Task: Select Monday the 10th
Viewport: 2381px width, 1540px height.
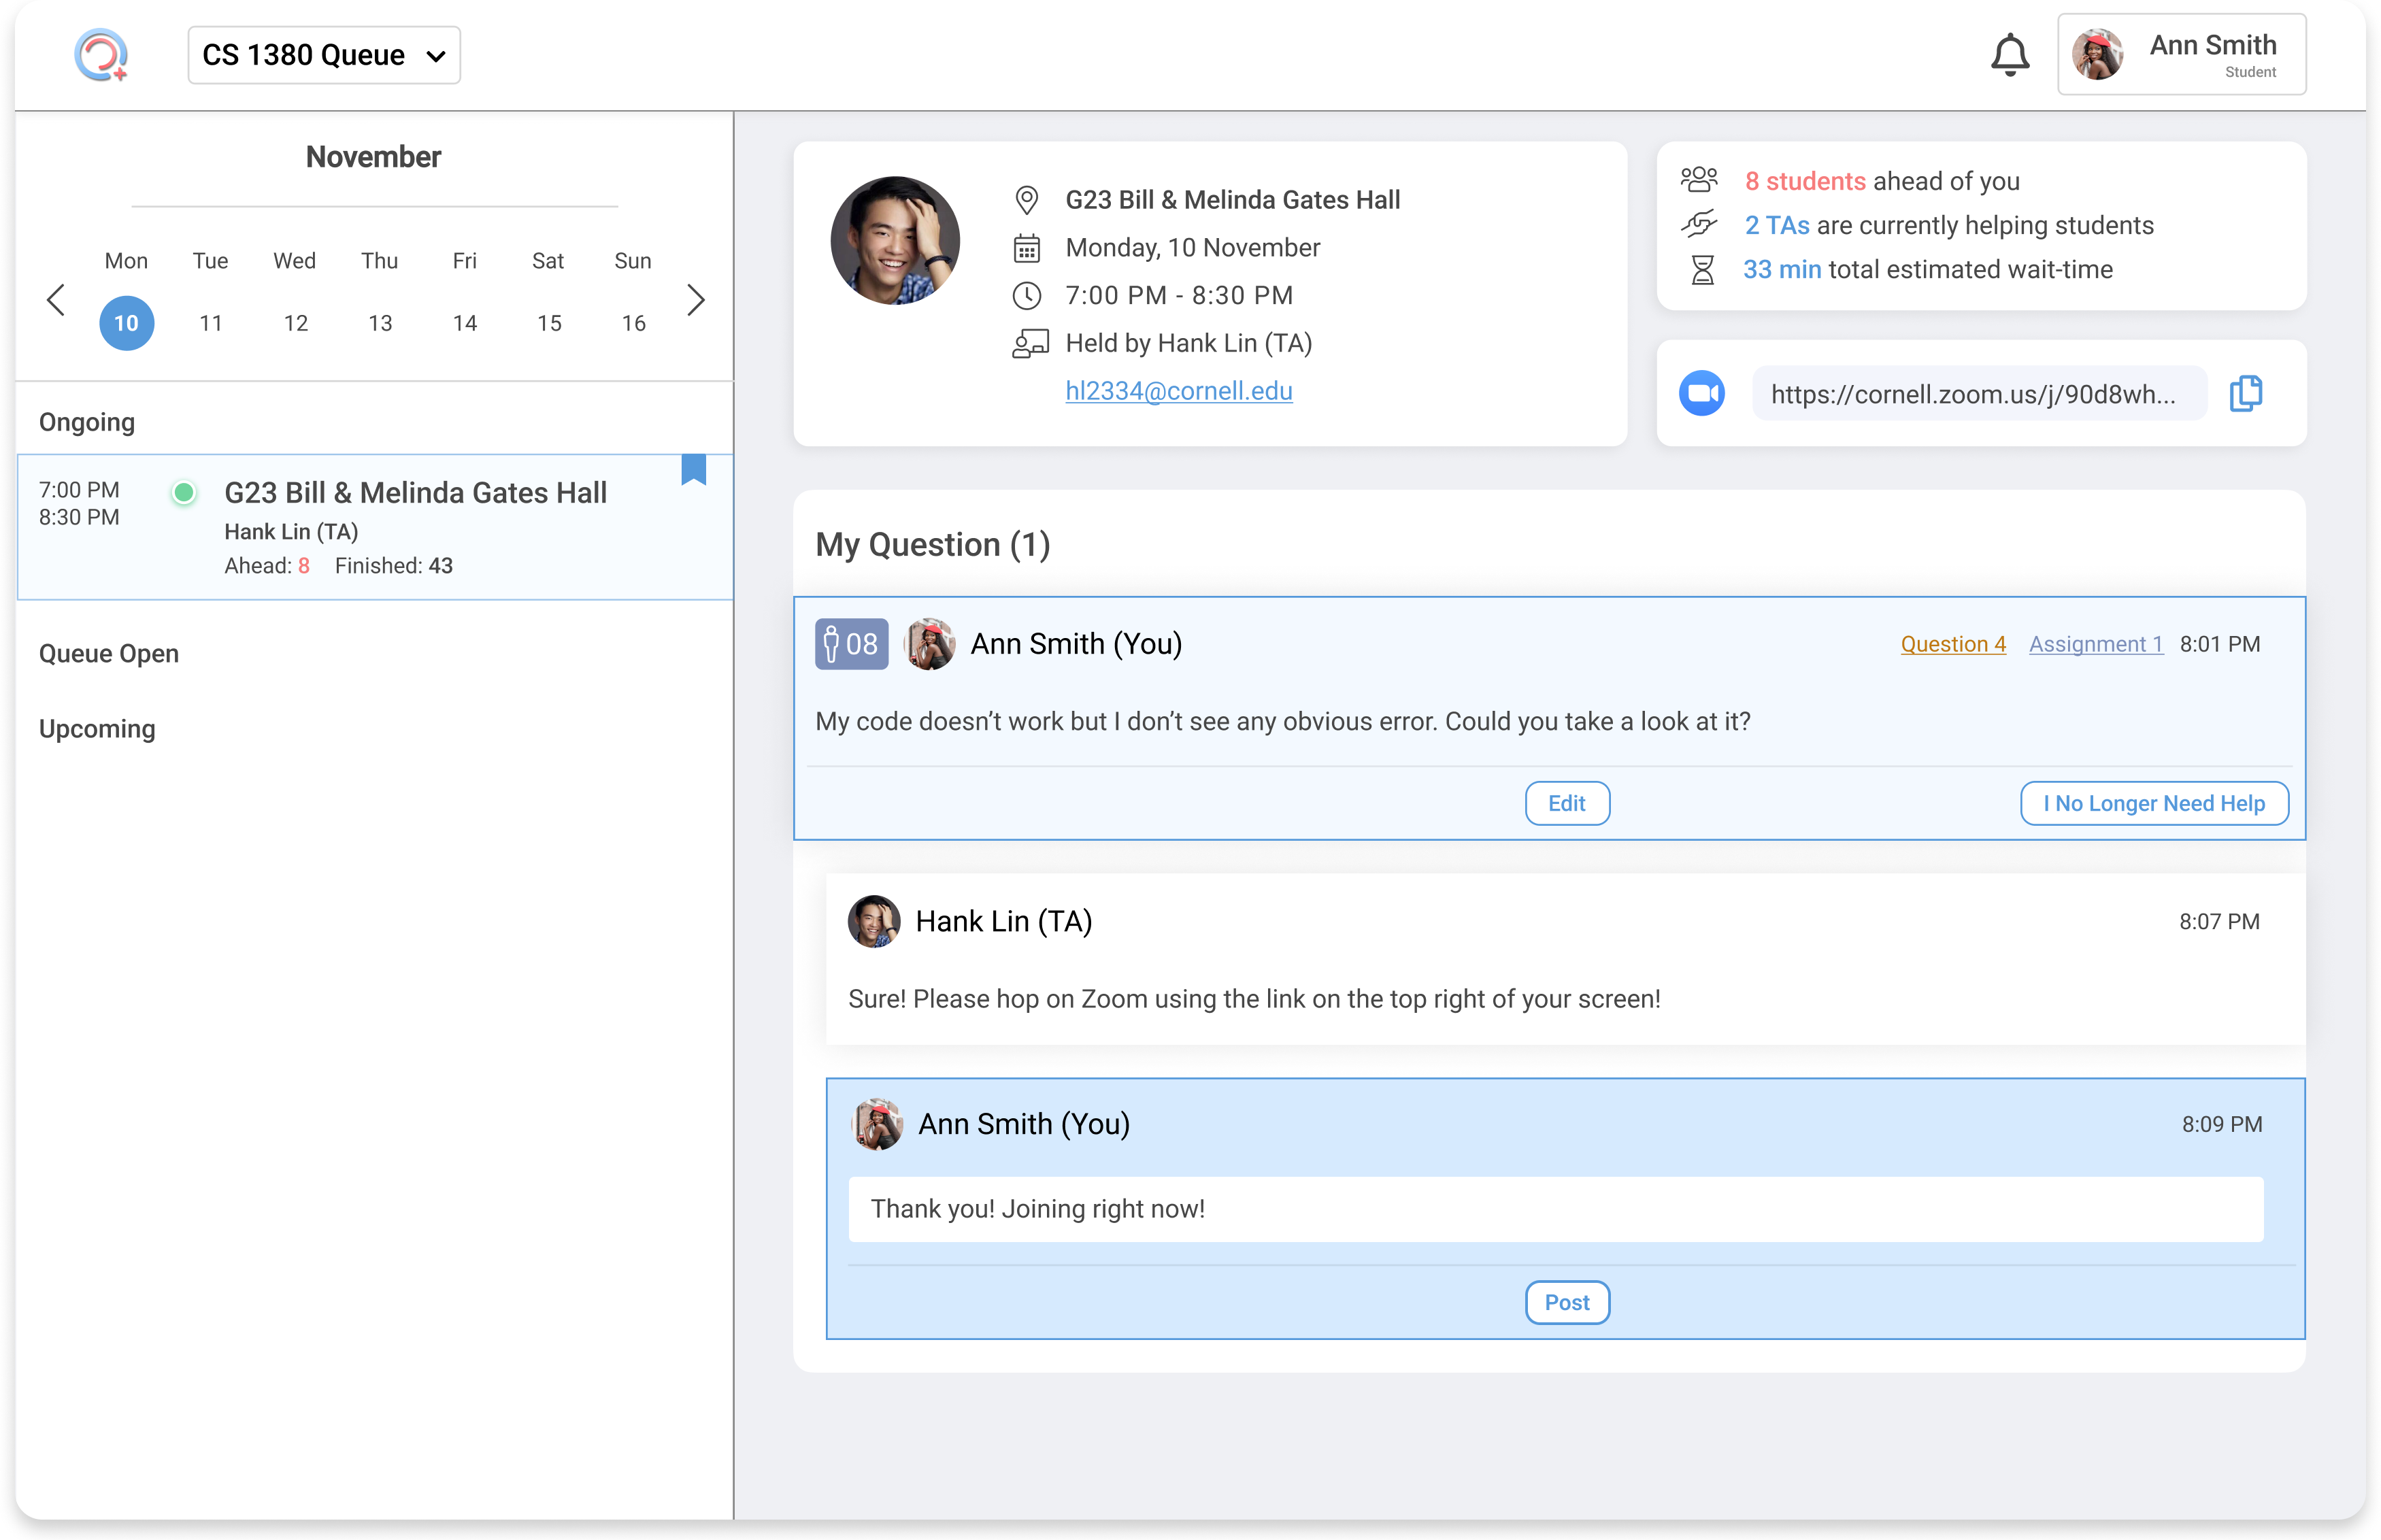Action: (126, 323)
